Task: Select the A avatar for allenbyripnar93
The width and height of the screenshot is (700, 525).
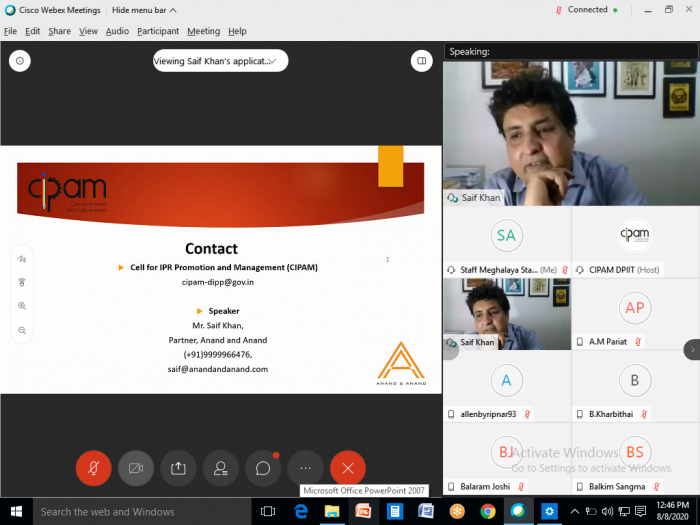Action: point(506,380)
